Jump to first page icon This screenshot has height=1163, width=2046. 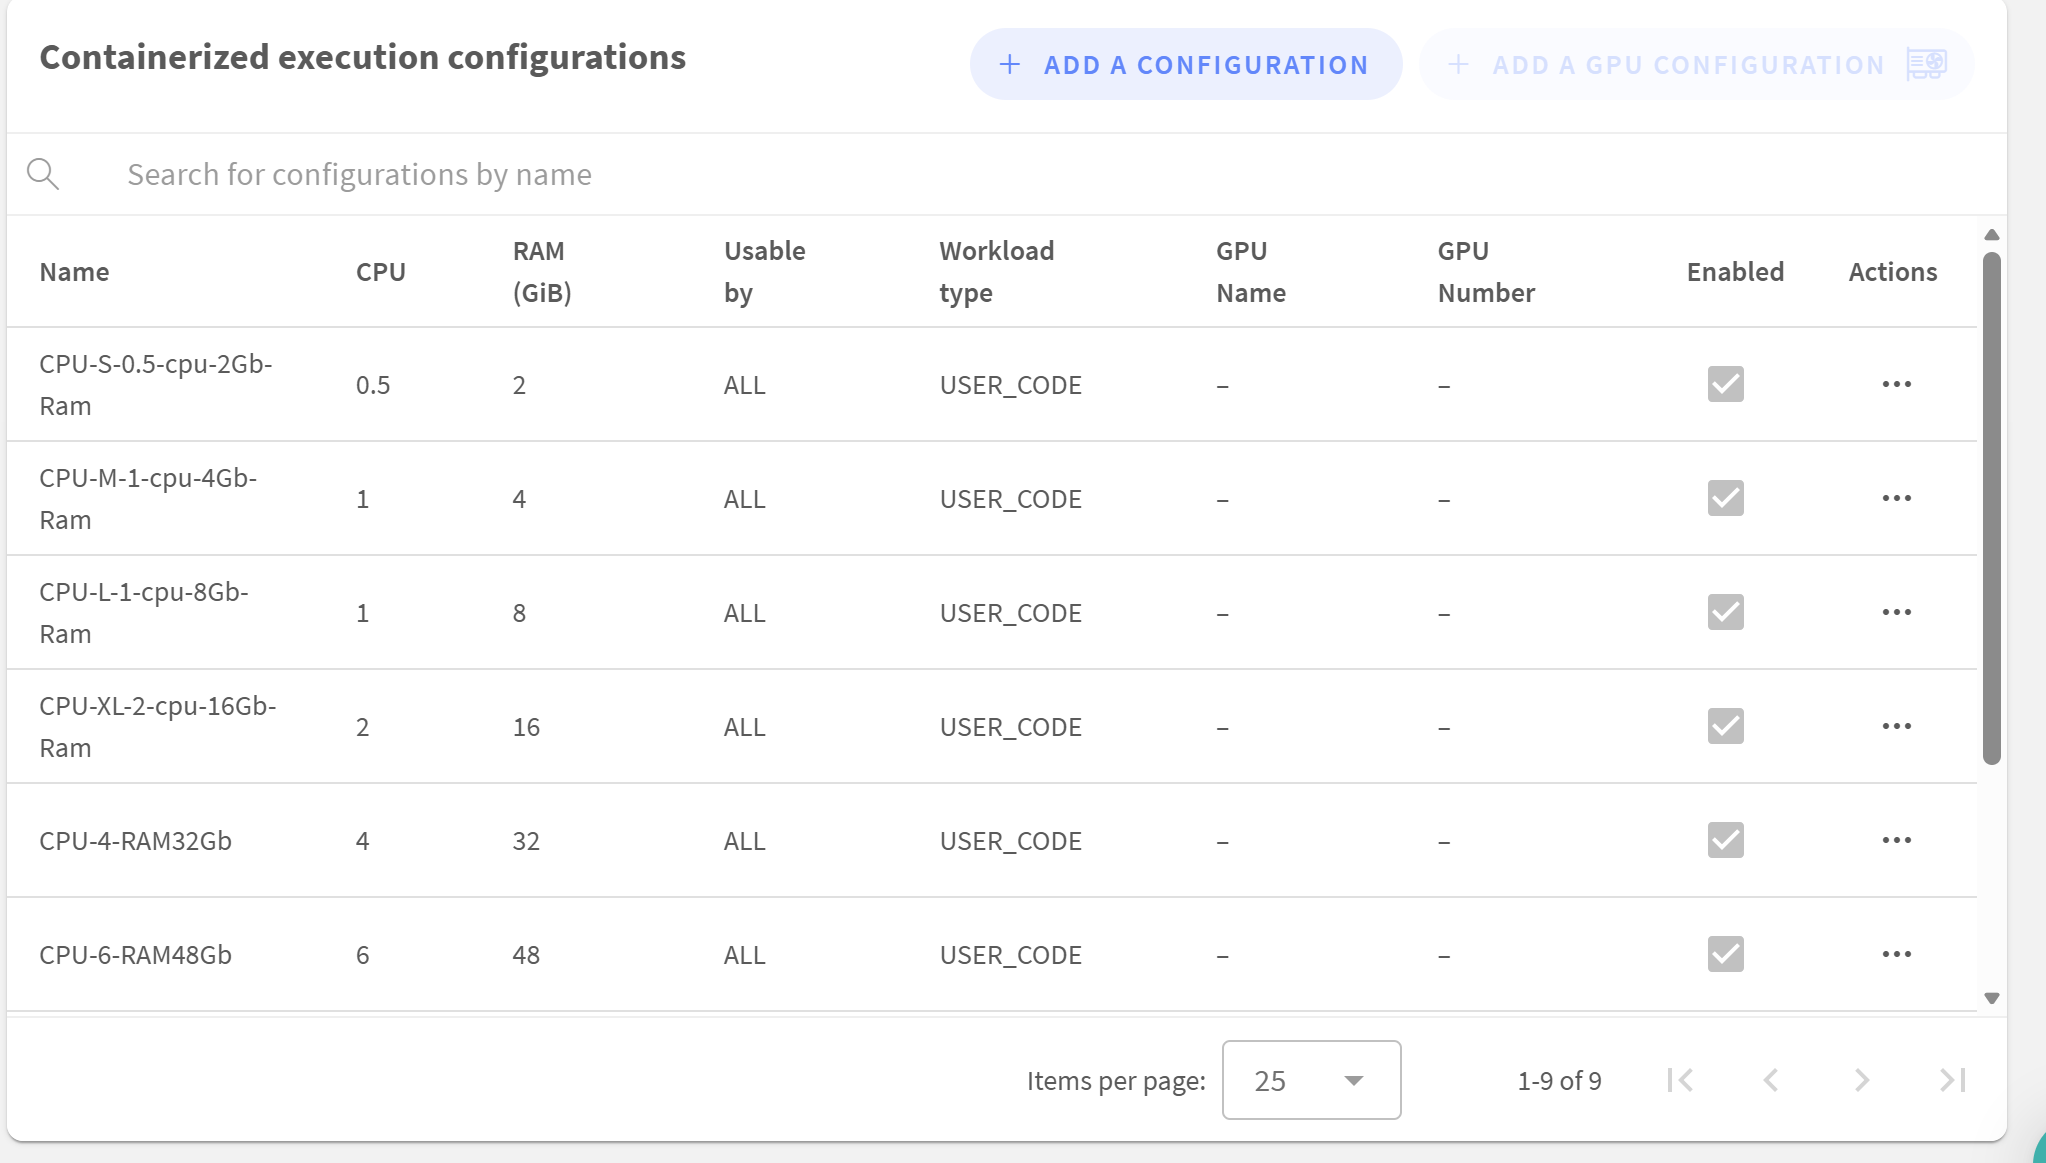(1680, 1080)
